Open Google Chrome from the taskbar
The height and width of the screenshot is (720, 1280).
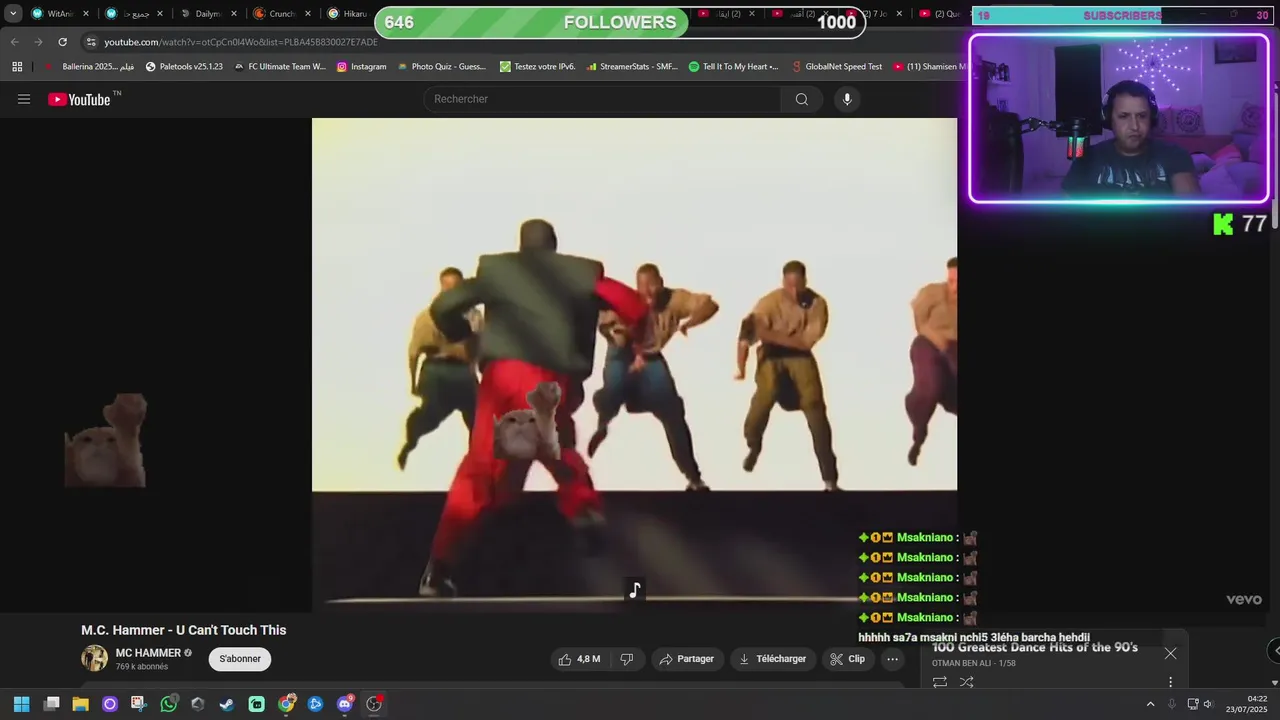pyautogui.click(x=286, y=704)
